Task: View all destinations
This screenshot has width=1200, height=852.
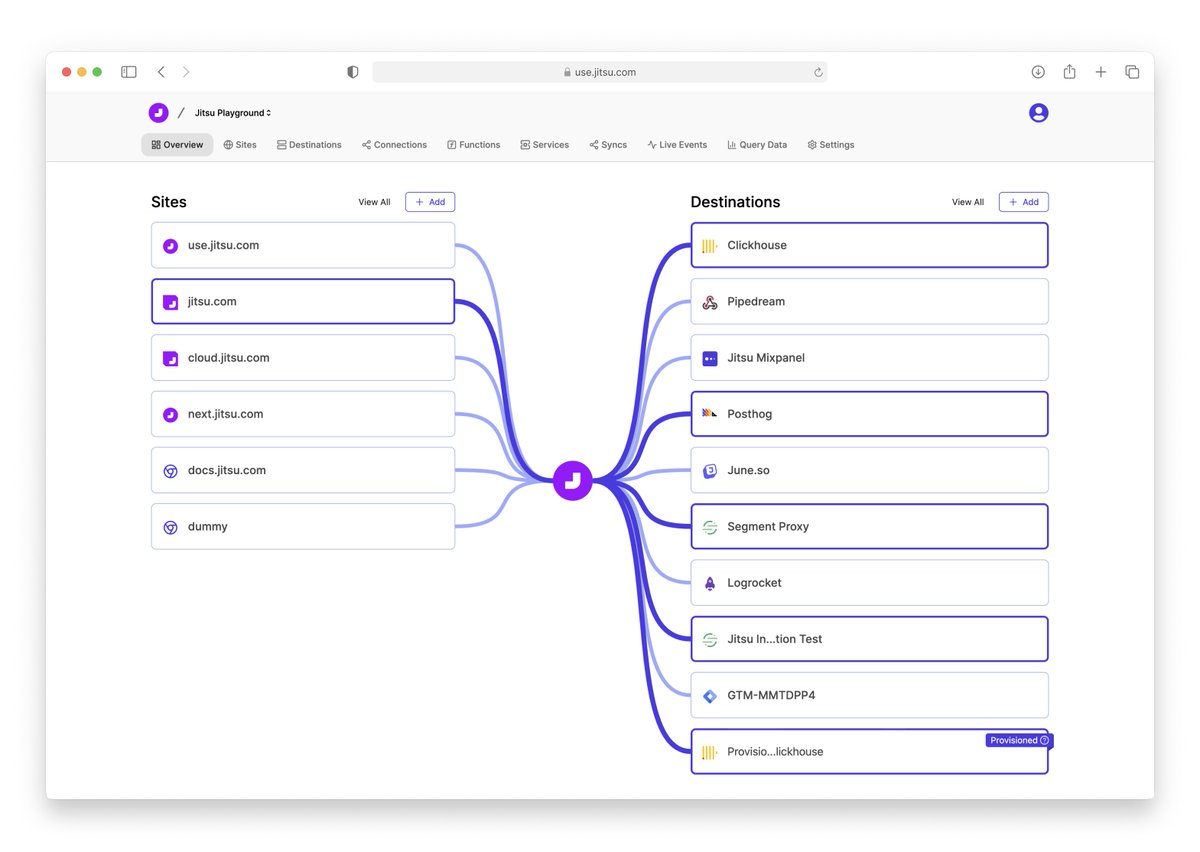Action: click(968, 202)
